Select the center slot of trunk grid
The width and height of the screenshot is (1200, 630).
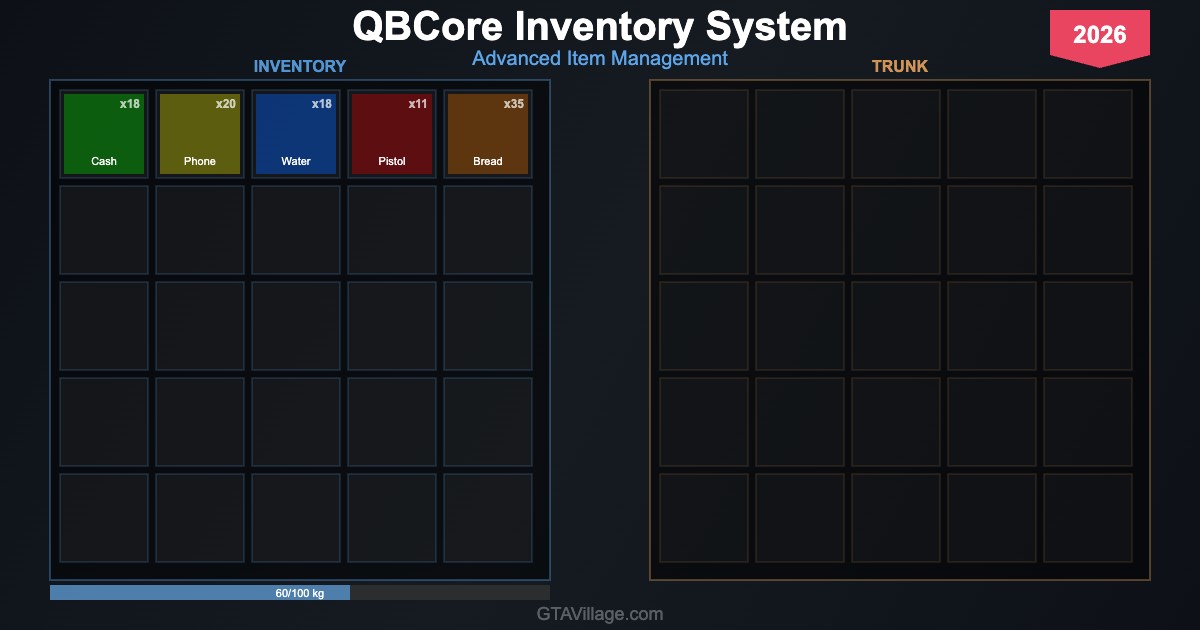point(896,326)
